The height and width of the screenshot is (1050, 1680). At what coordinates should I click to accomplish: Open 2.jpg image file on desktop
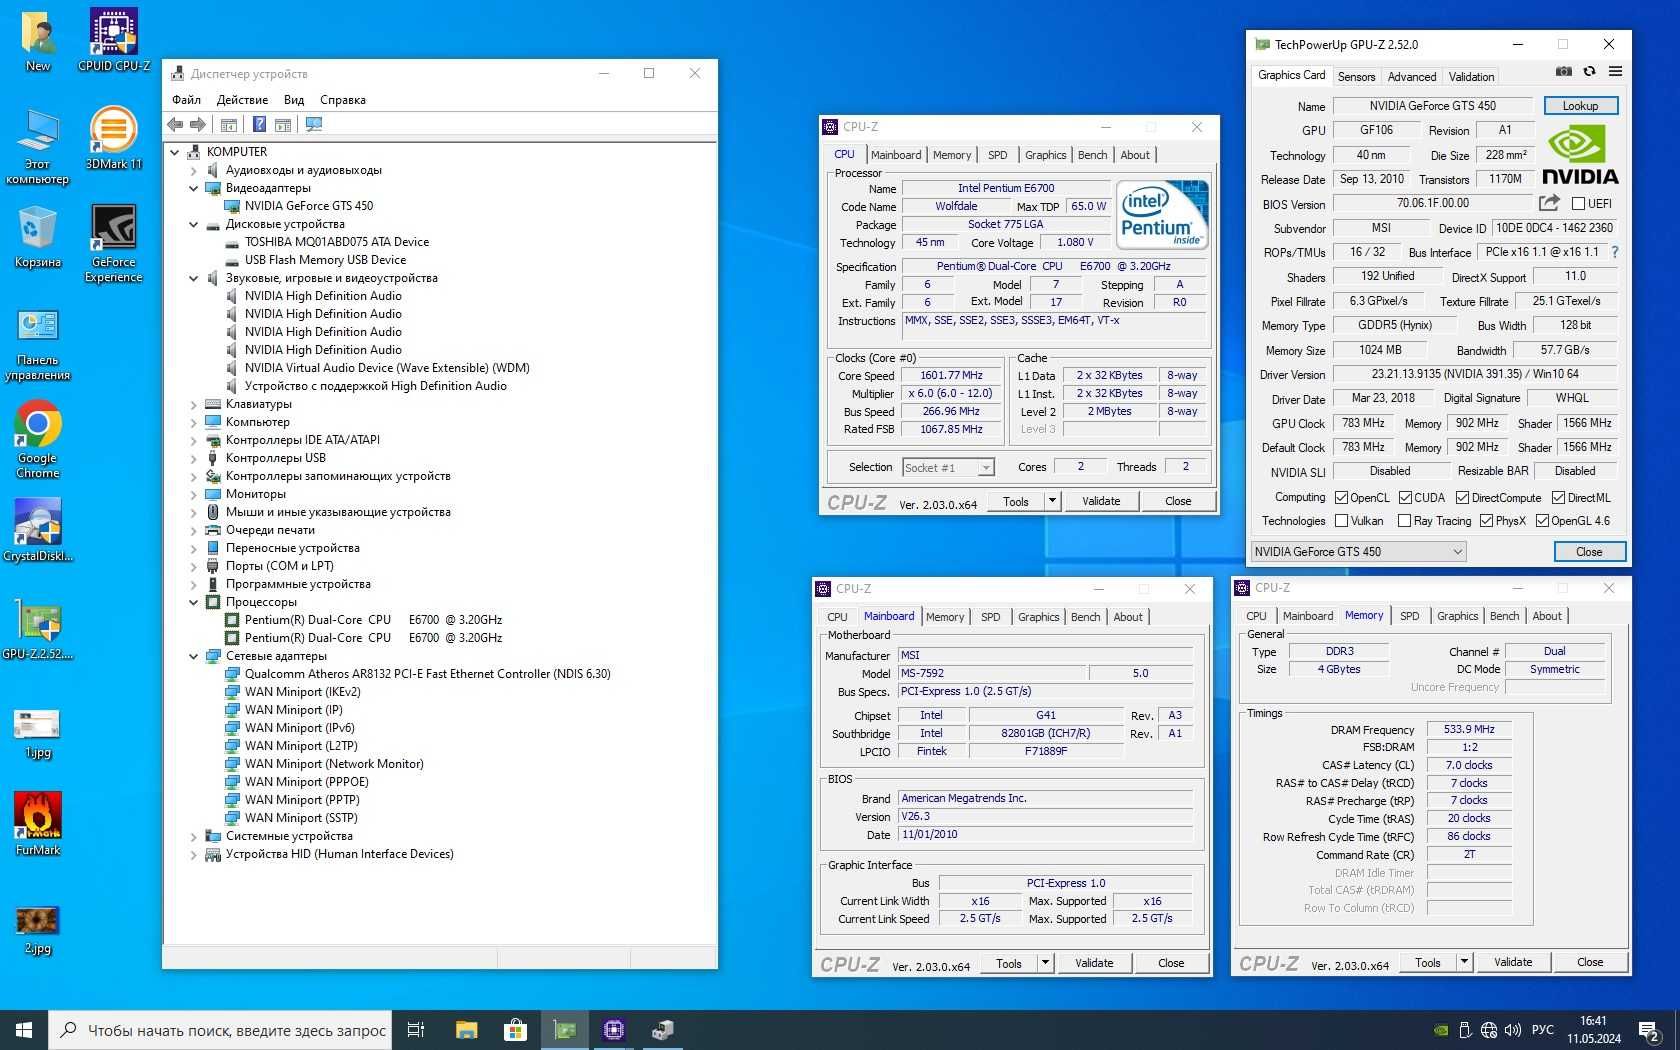[37, 928]
